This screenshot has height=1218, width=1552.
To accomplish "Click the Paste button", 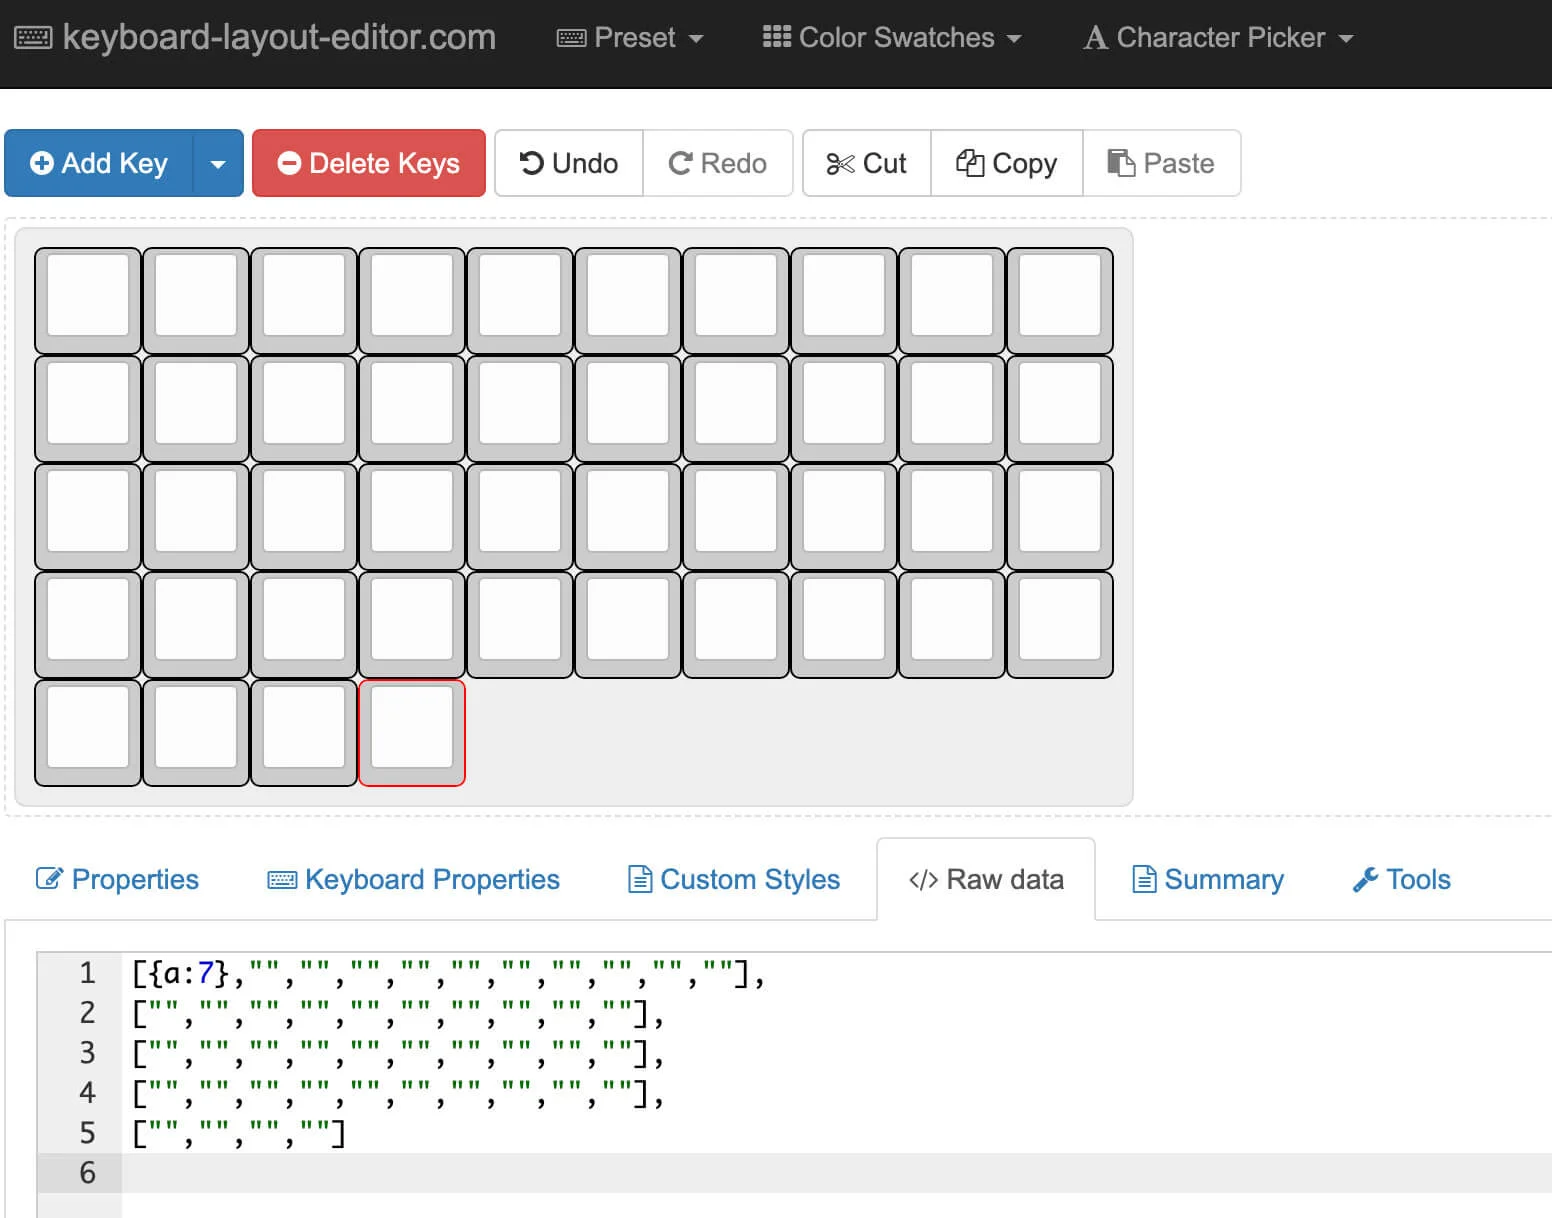I will coord(1161,163).
